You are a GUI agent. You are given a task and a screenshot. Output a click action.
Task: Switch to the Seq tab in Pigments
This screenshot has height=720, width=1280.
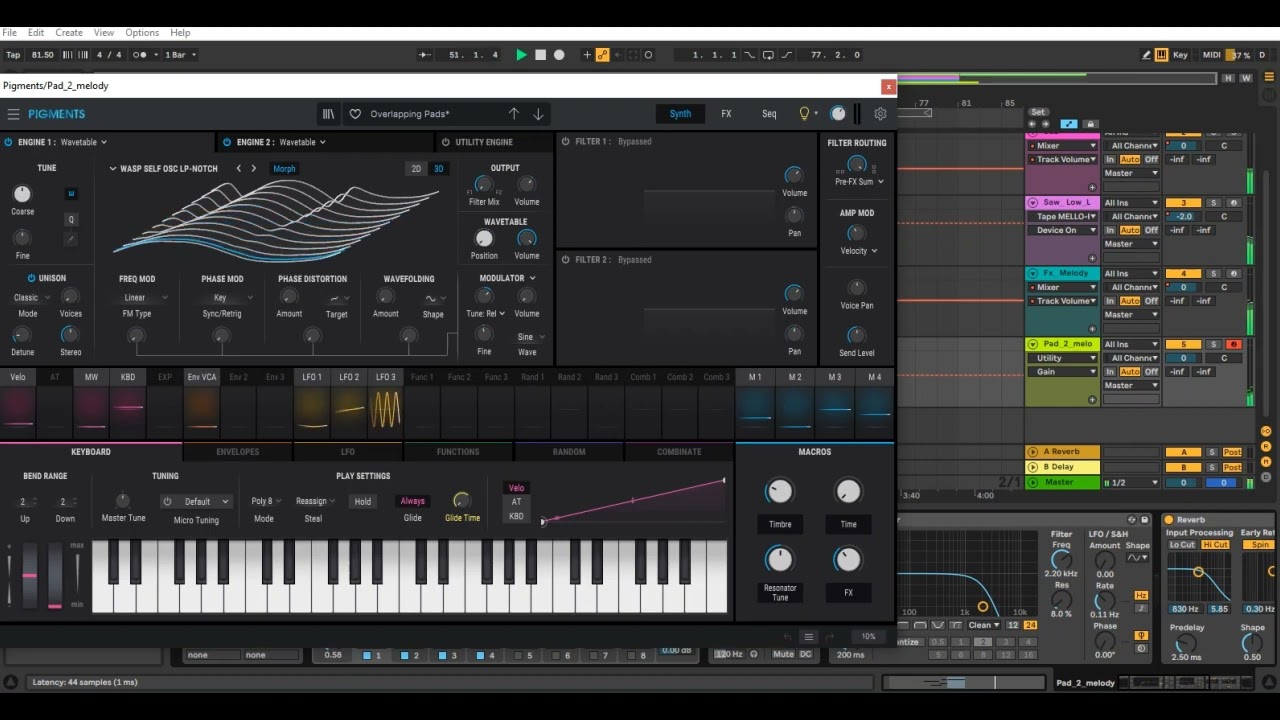[769, 114]
